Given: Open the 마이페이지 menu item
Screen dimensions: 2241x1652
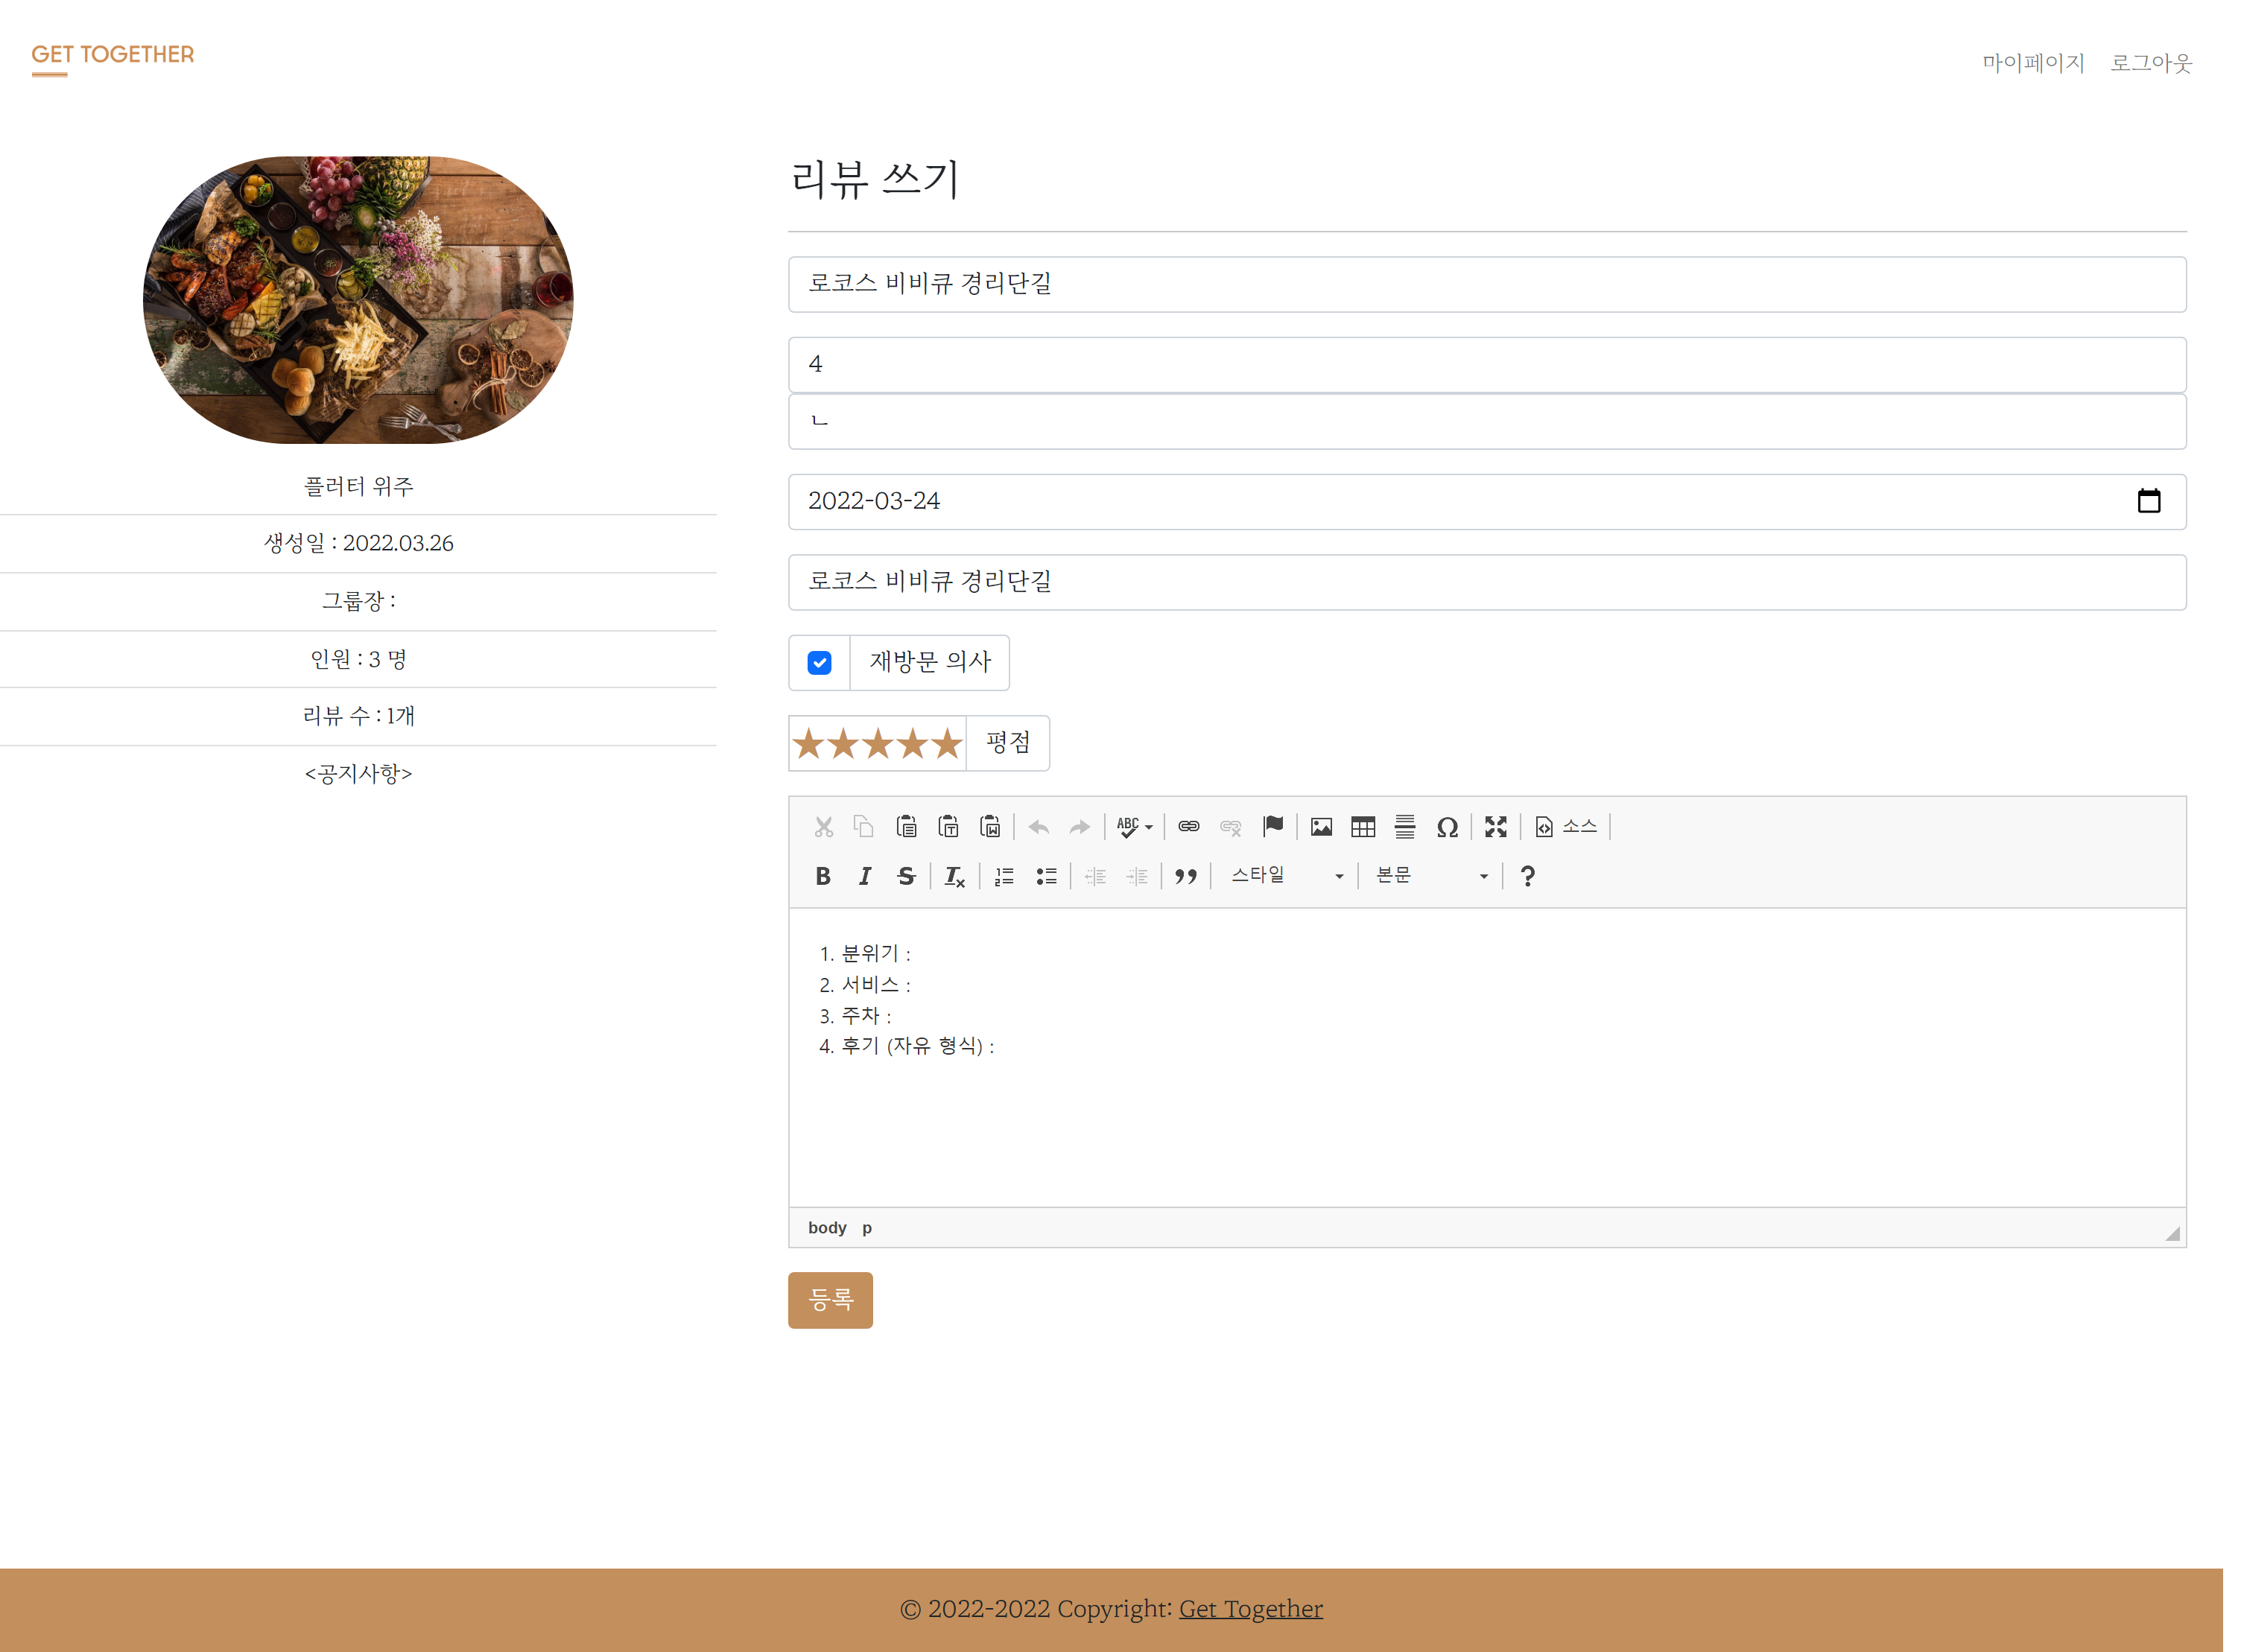Looking at the screenshot, I should 2034,63.
